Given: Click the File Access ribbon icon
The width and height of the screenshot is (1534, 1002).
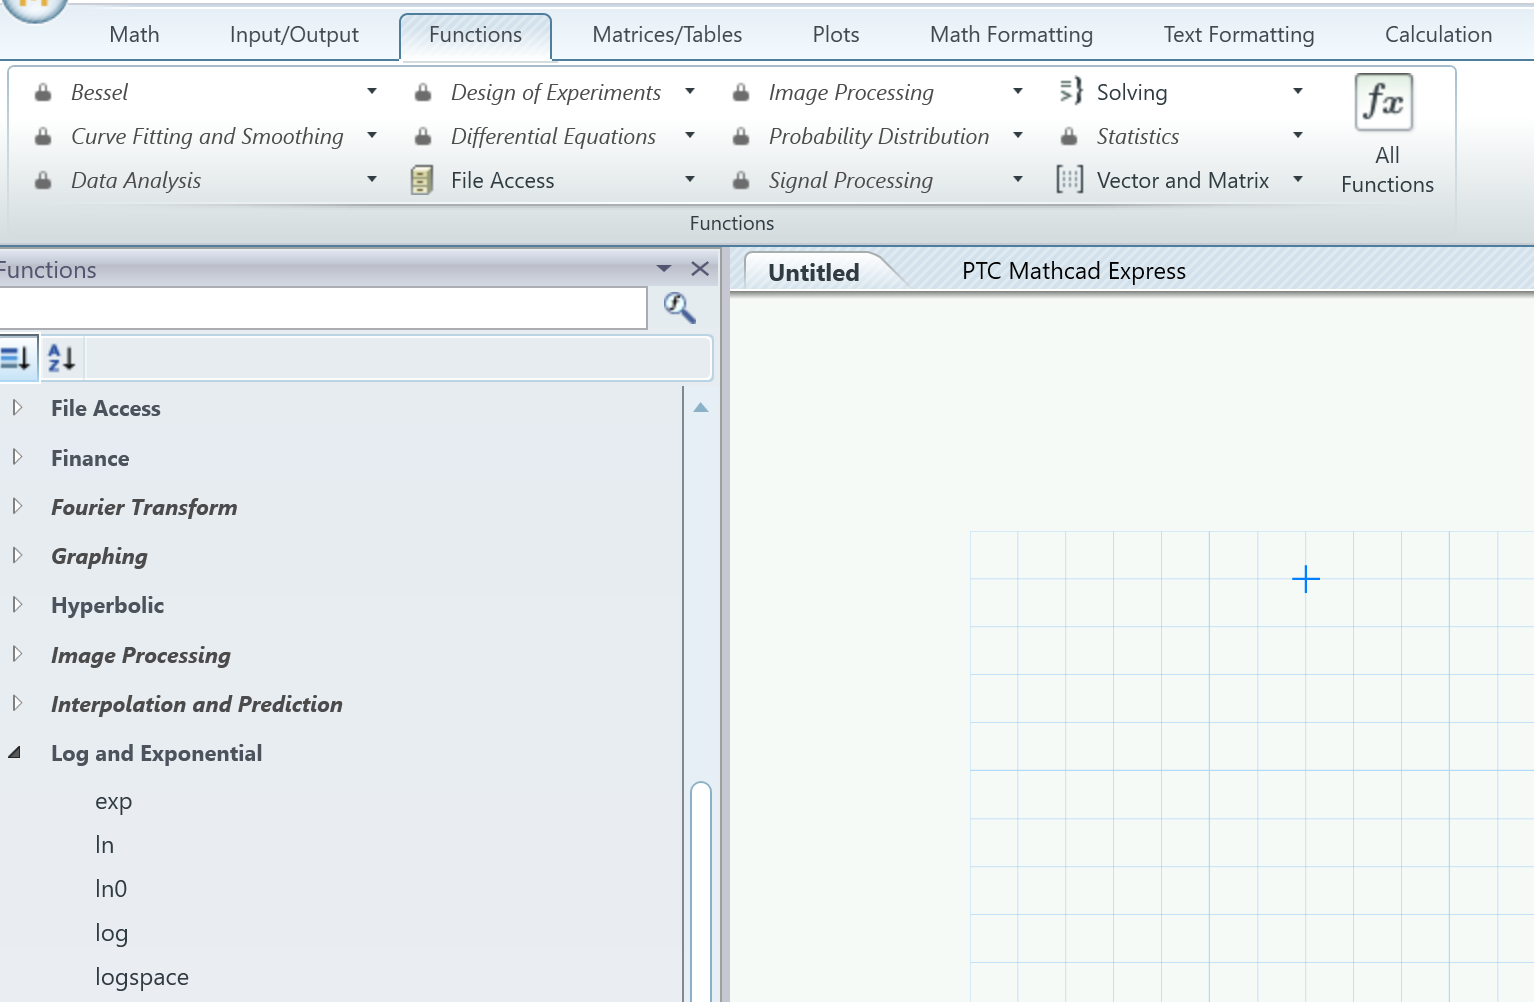Looking at the screenshot, I should (422, 180).
